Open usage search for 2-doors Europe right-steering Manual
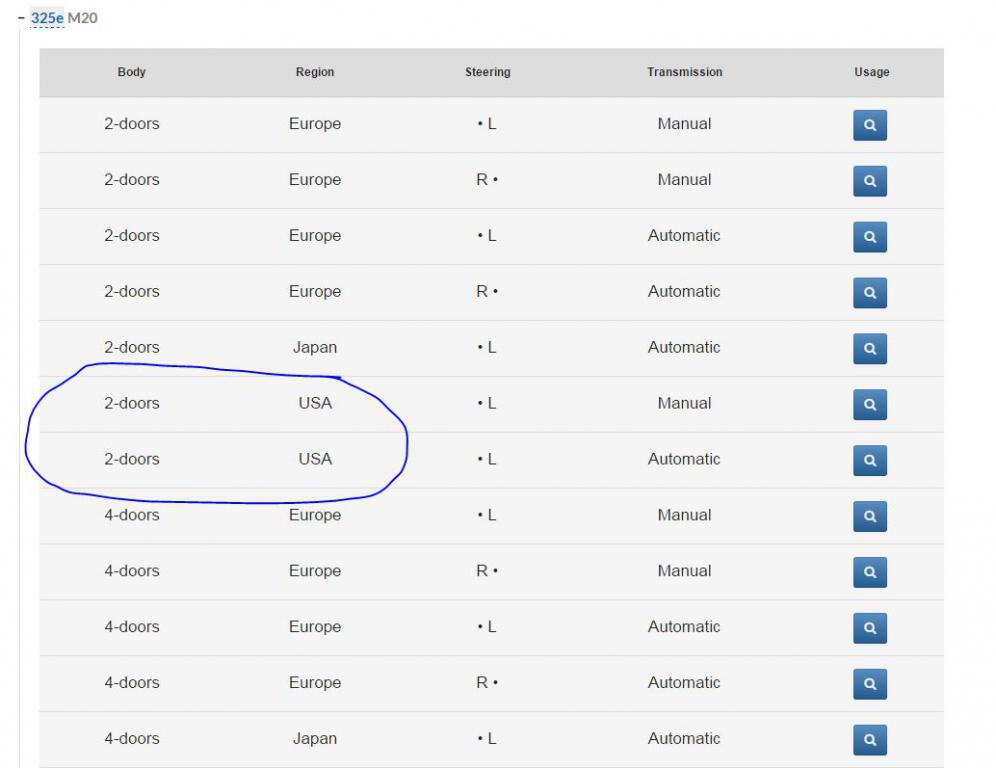 (x=869, y=181)
